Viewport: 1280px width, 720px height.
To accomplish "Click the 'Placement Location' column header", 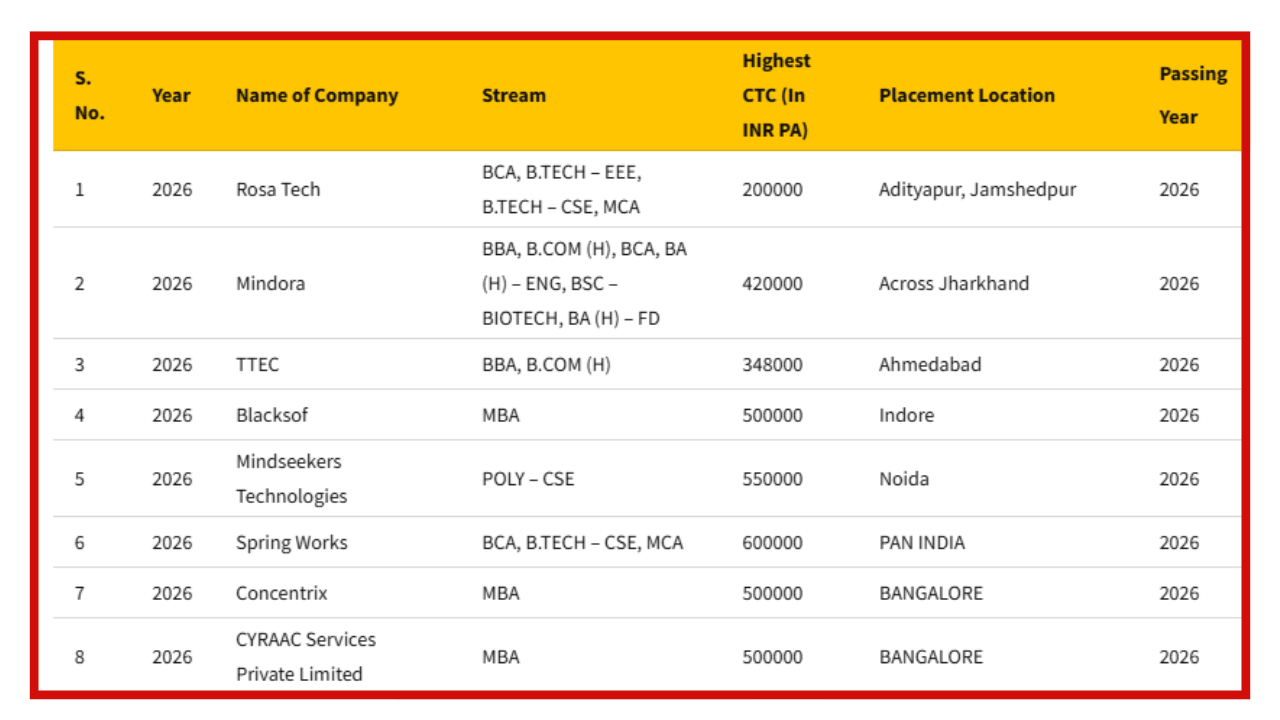I will (966, 96).
